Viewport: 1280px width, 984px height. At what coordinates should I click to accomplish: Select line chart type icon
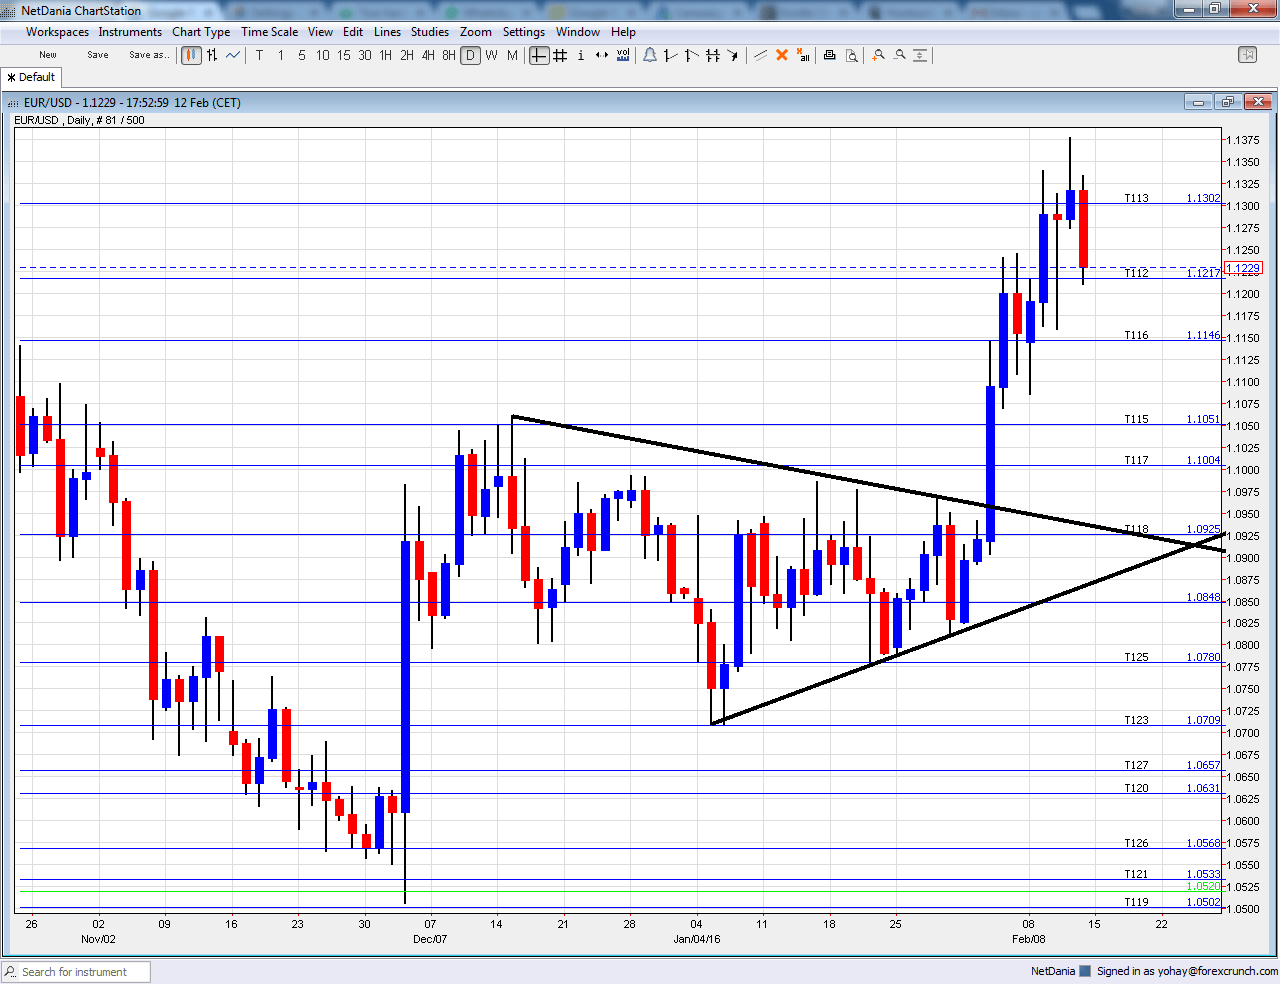(233, 55)
